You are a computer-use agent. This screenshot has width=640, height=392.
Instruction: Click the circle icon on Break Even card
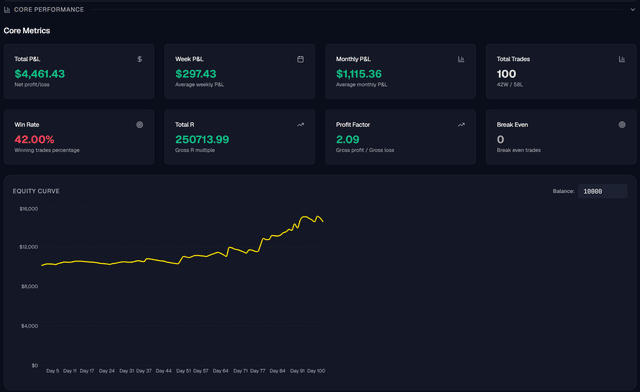(622, 125)
